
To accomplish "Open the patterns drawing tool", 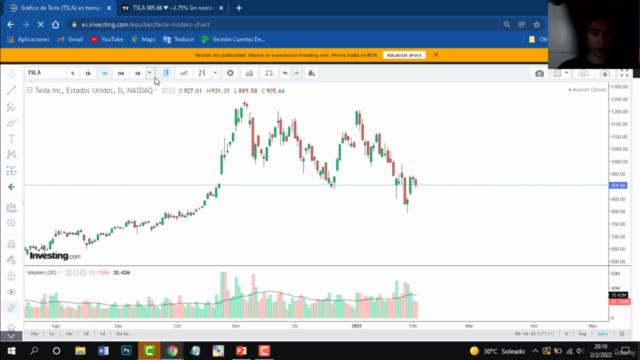I will point(11,154).
